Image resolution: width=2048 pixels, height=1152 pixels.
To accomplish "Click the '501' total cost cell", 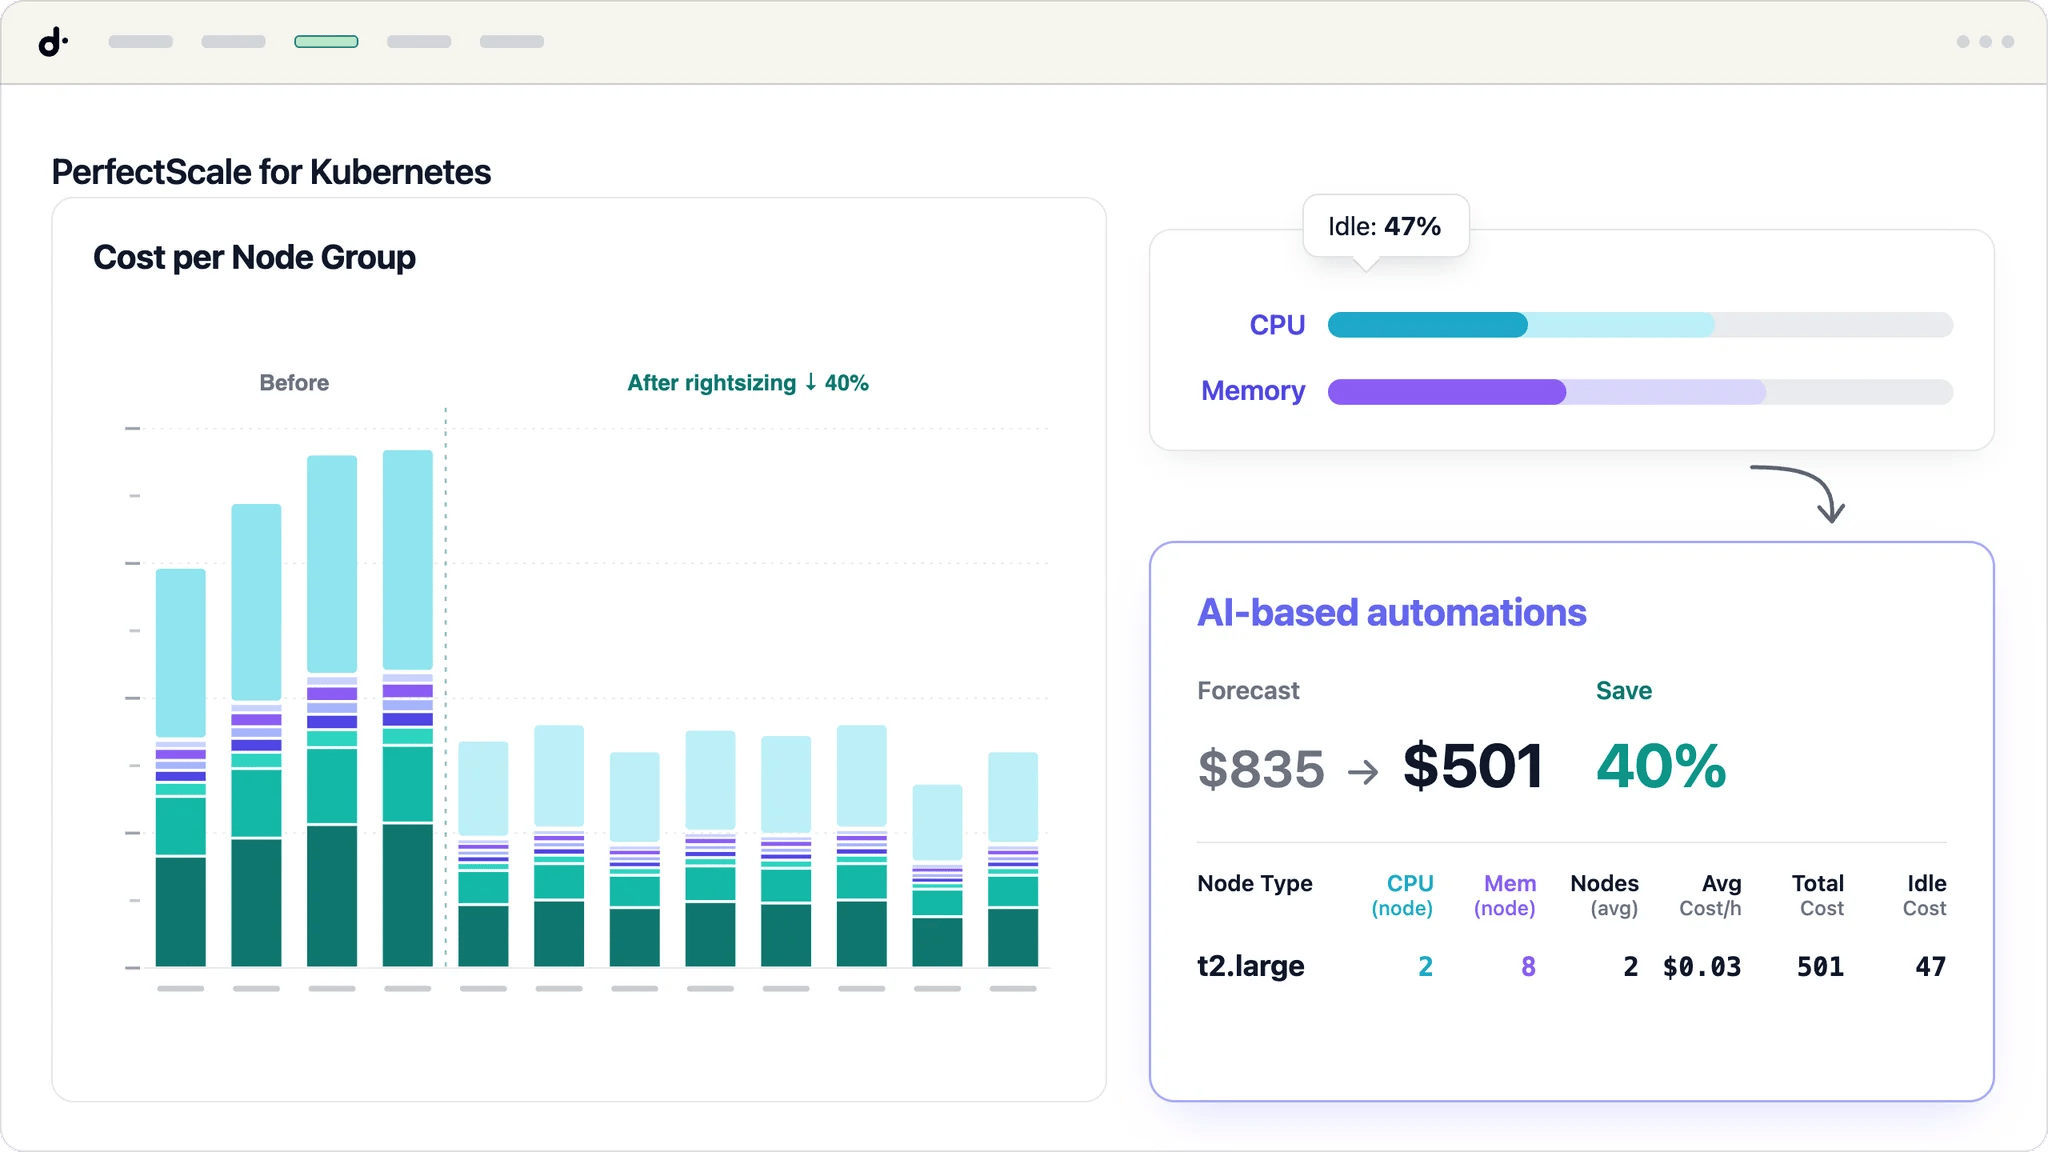I will tap(1820, 967).
